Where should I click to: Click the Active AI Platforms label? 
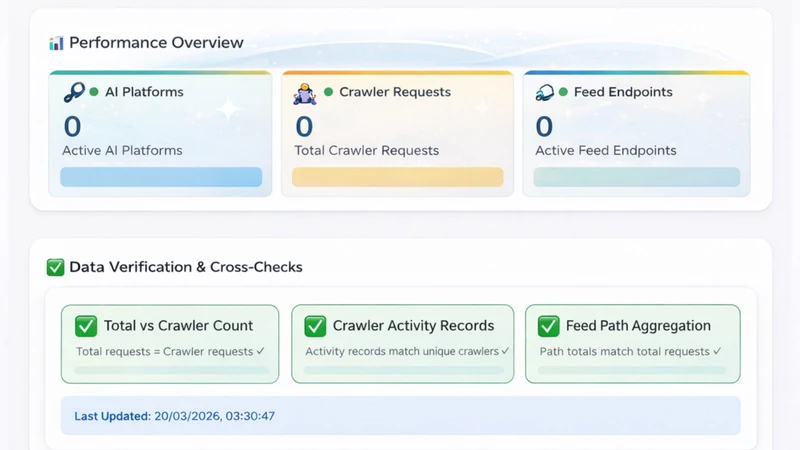click(122, 151)
